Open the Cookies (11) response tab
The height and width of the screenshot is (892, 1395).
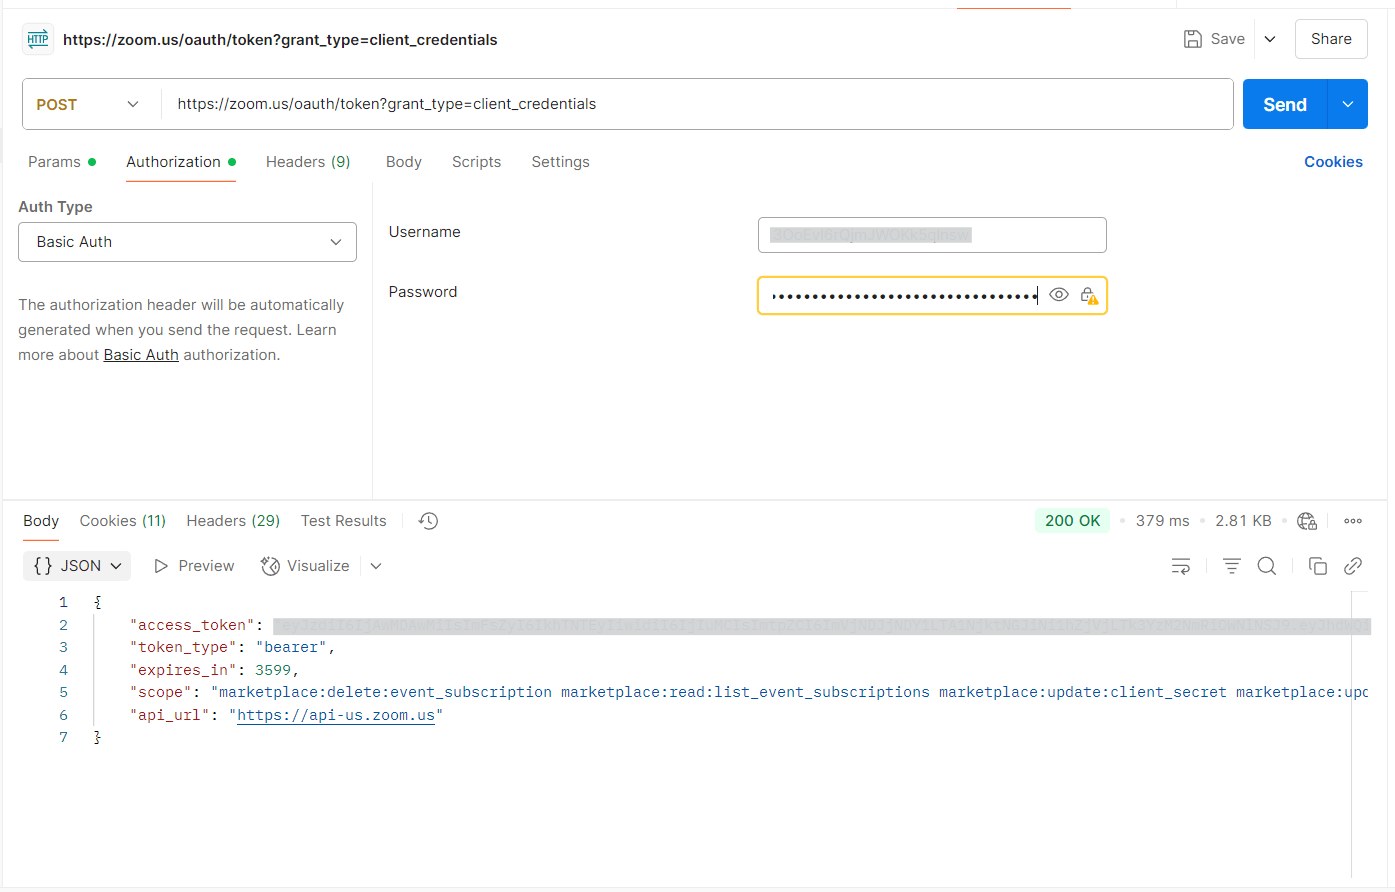tap(122, 520)
